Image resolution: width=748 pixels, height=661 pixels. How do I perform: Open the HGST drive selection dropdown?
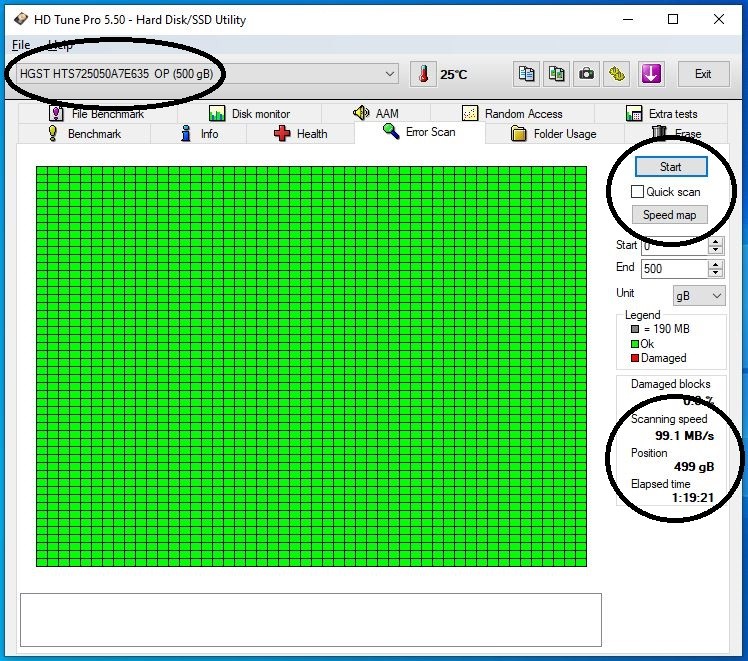[x=208, y=74]
